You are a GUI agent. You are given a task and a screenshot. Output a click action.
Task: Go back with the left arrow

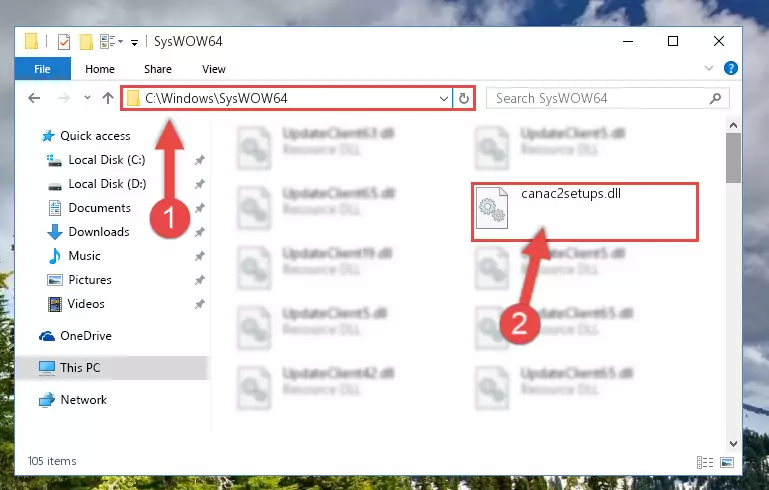pos(34,98)
